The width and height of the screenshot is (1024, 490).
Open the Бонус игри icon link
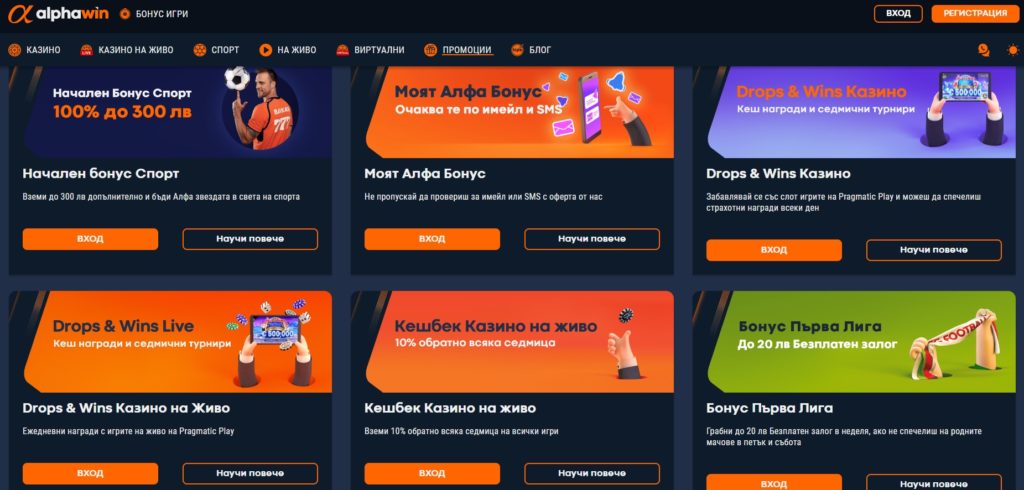click(x=125, y=14)
